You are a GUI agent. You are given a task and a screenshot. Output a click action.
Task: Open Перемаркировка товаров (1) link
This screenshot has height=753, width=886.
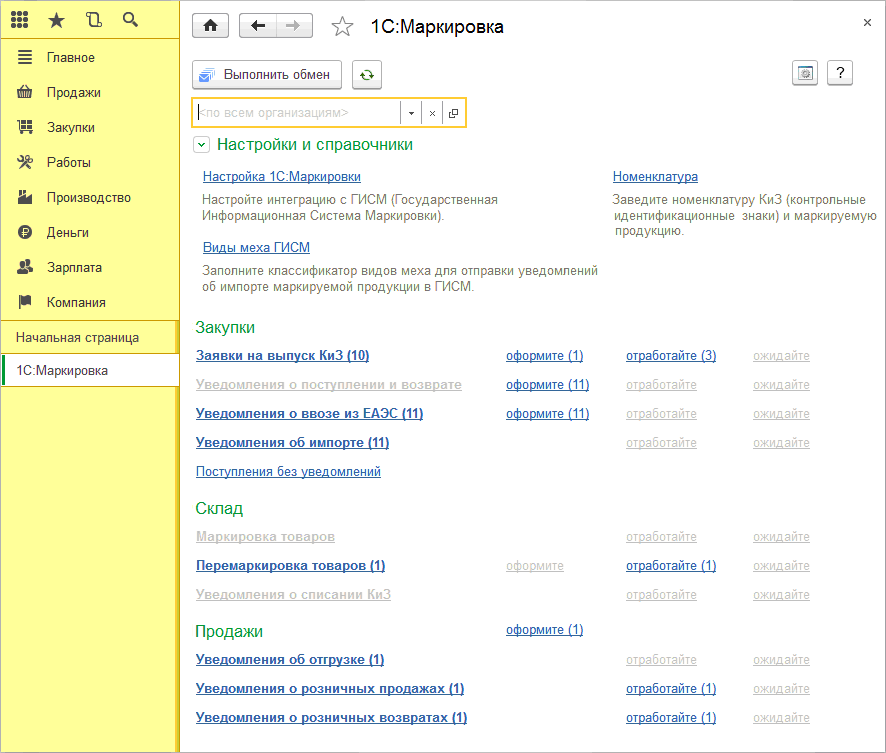point(290,566)
